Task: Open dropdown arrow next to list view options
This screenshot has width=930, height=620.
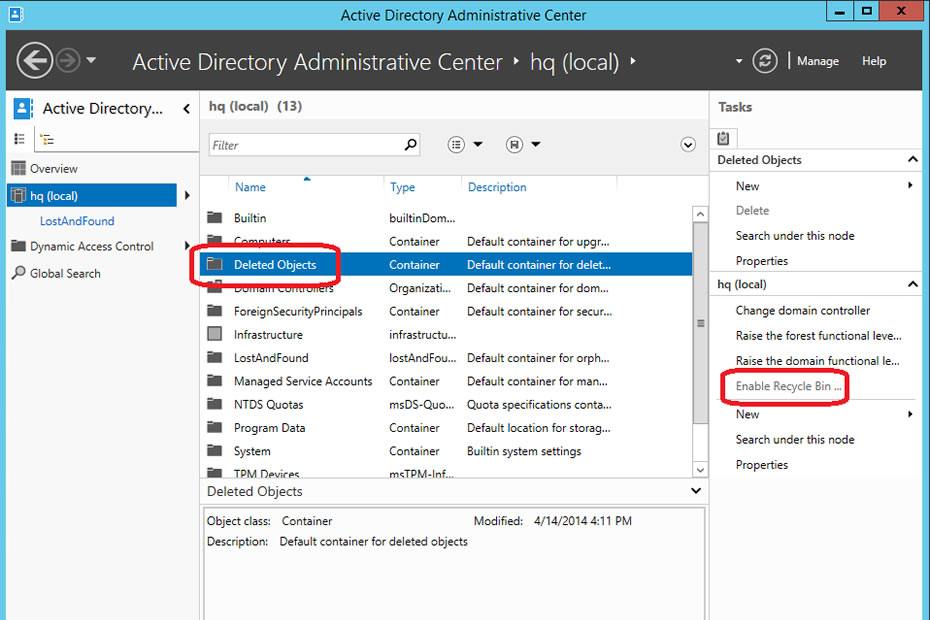Action: [478, 144]
